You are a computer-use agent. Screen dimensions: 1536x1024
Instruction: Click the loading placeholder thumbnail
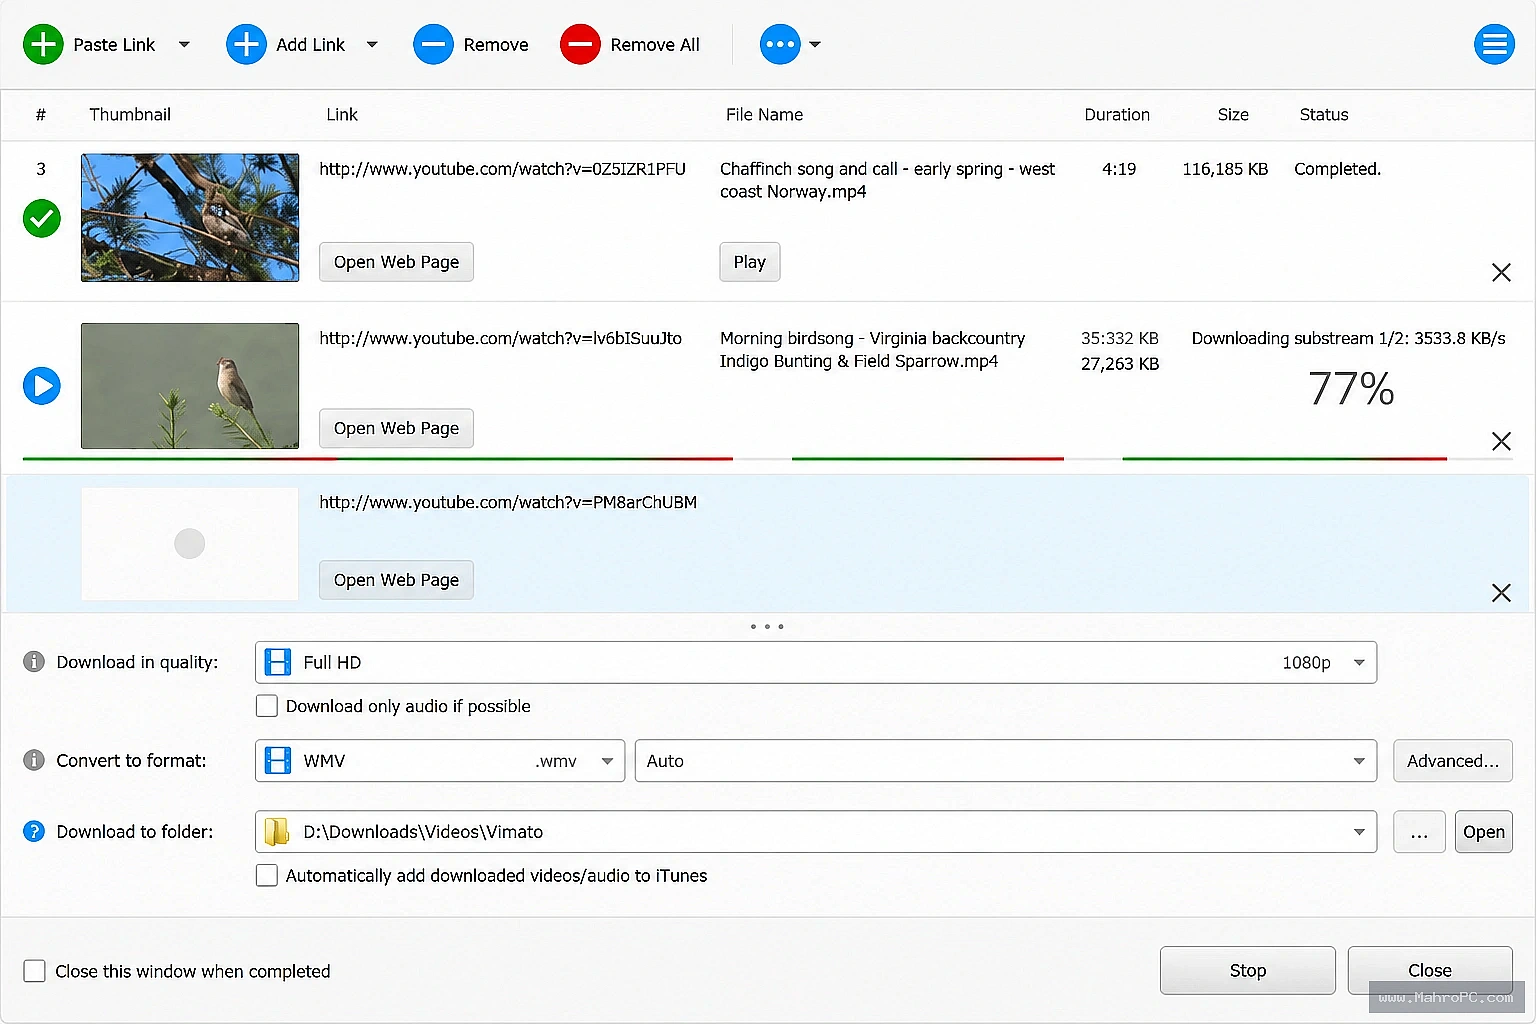(190, 543)
